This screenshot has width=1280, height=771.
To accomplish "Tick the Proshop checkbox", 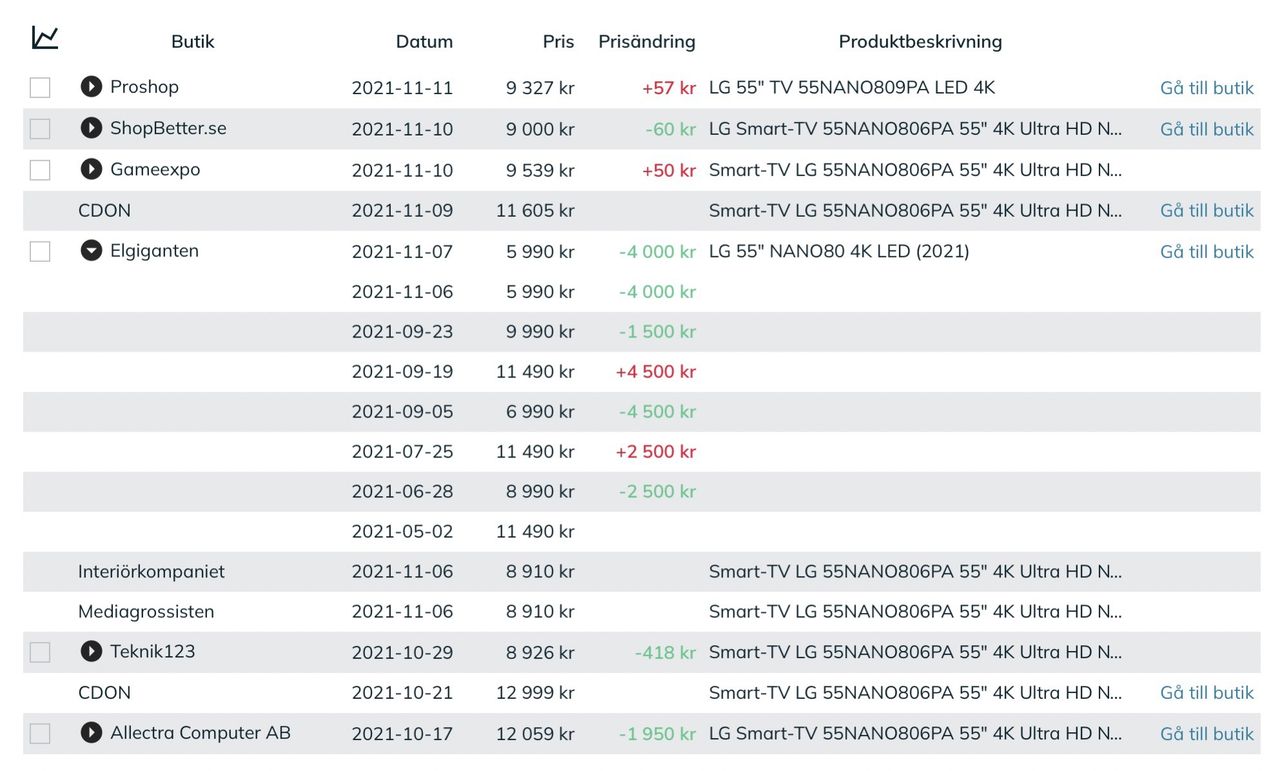I will (x=40, y=88).
